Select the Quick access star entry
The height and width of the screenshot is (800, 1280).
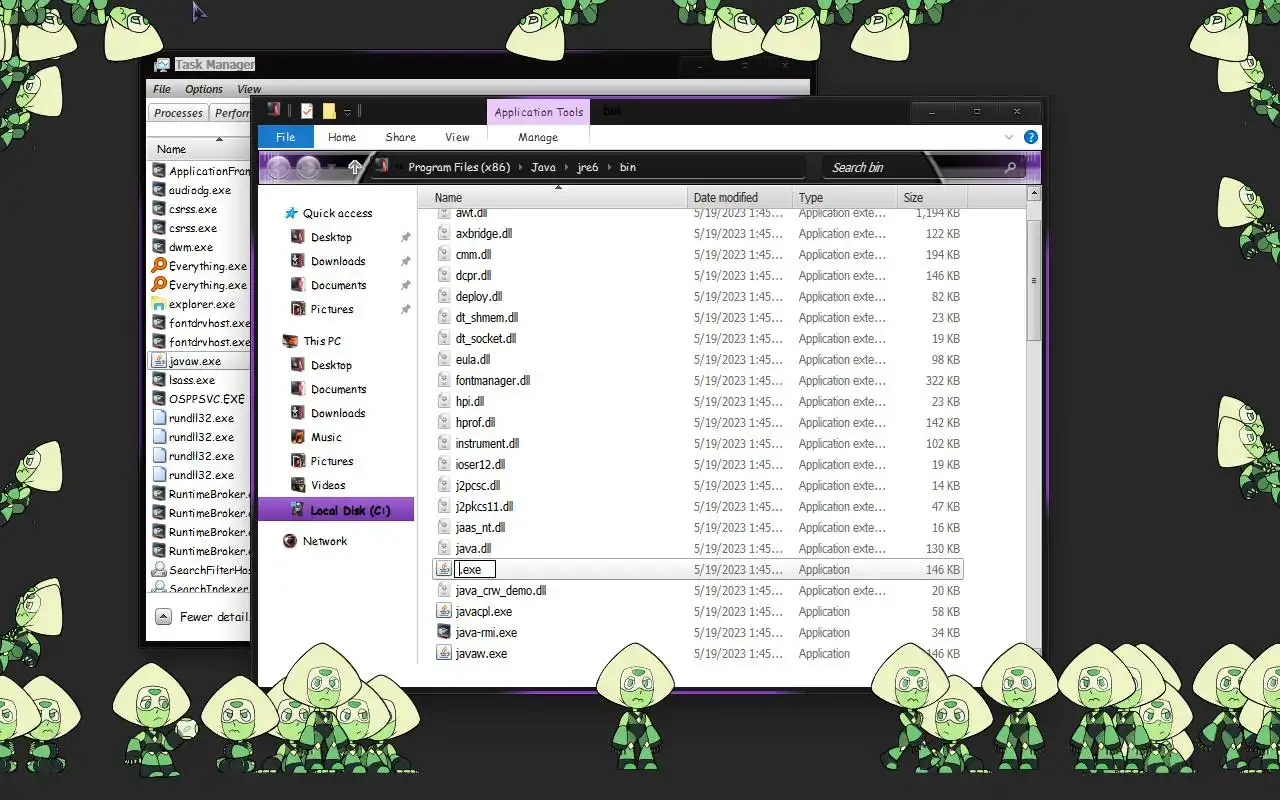coord(328,213)
